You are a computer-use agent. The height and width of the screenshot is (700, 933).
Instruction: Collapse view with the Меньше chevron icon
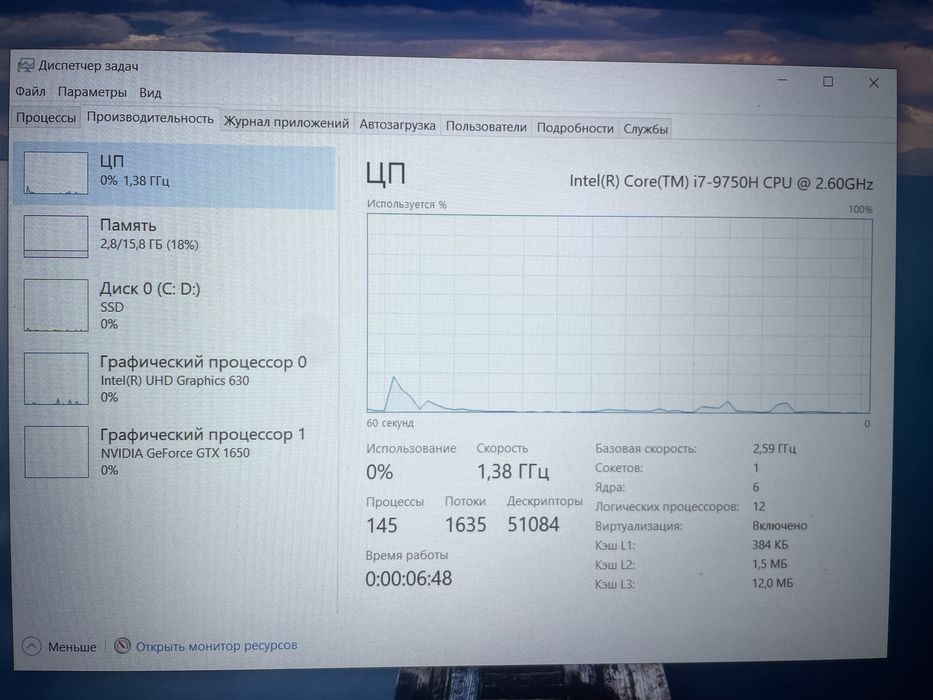[32, 646]
